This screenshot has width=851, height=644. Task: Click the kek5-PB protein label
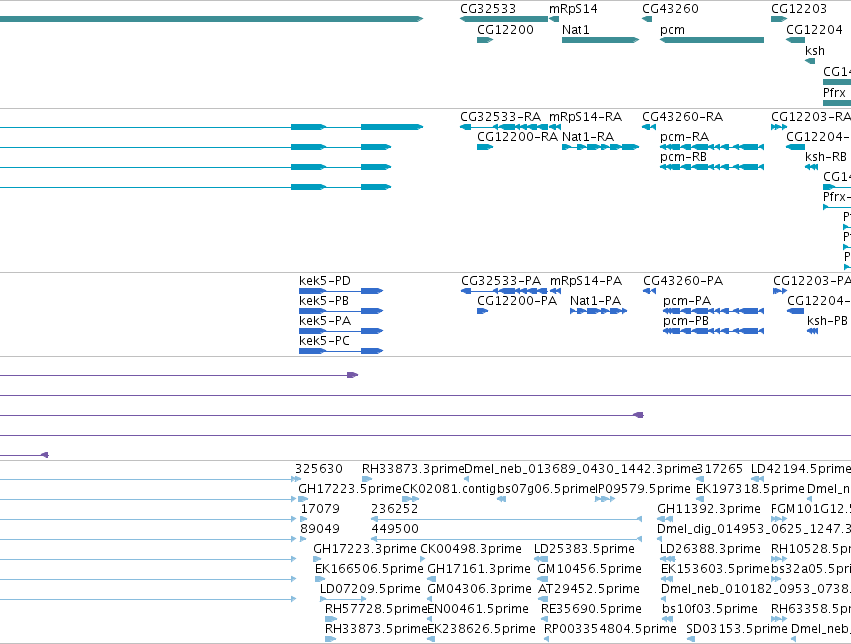(x=324, y=301)
